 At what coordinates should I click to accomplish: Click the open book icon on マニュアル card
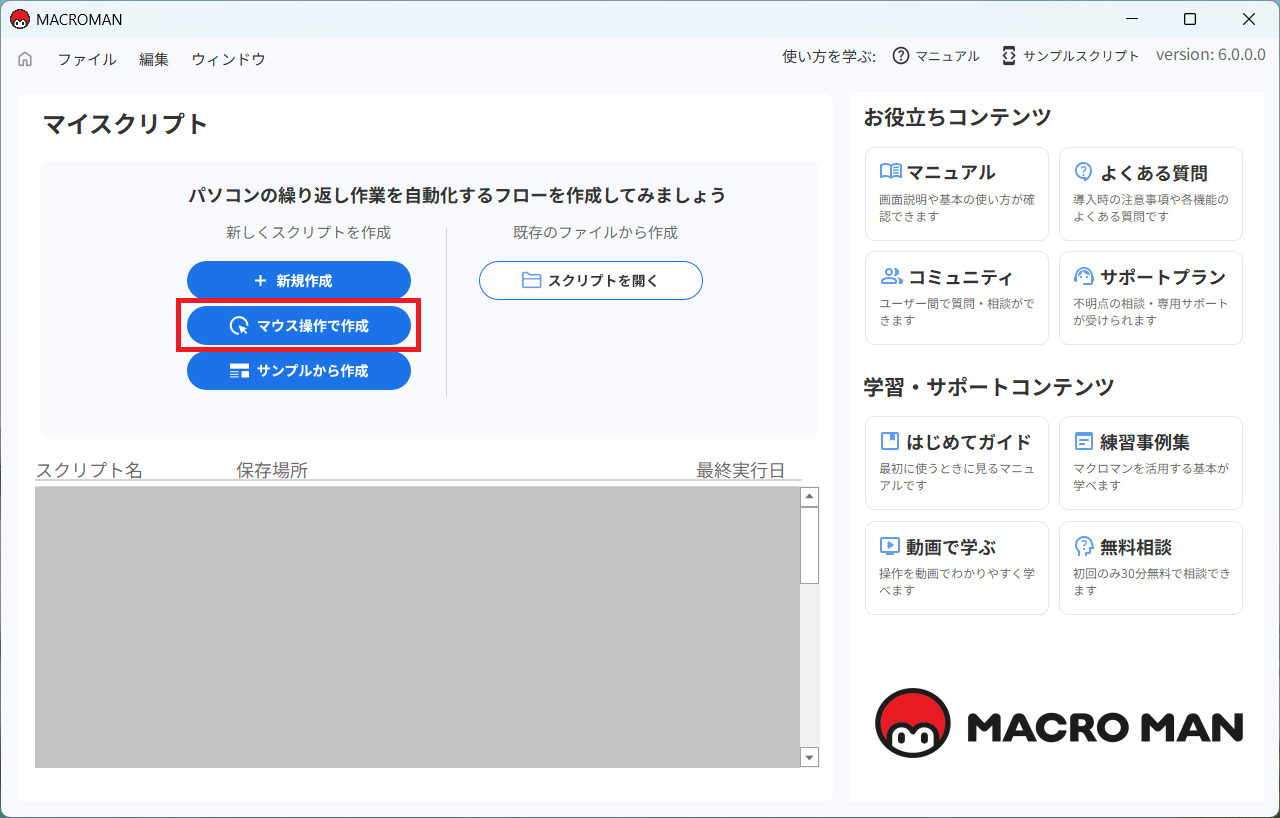click(891, 171)
